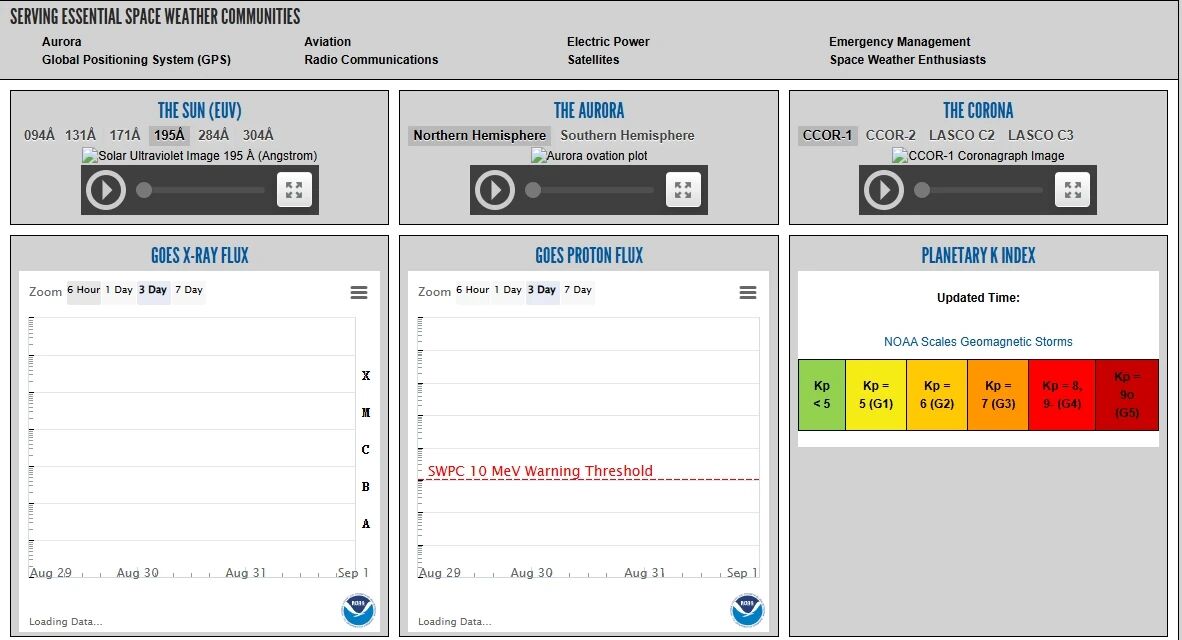
Task: Click the green Kp < 5 scale cell
Action: 822,395
